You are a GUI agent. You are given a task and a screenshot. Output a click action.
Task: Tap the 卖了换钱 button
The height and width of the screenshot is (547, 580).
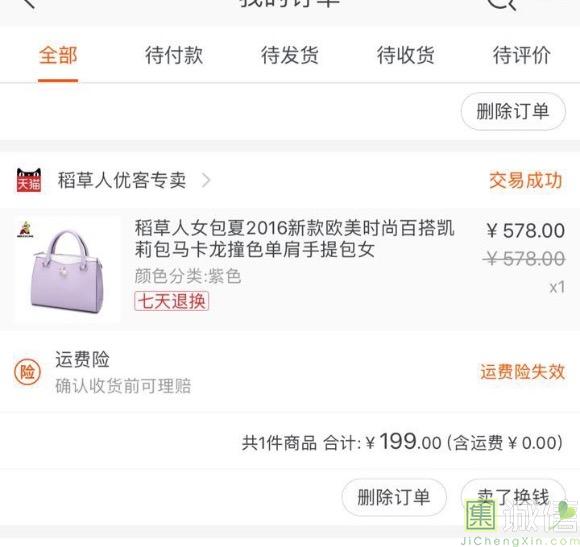(513, 497)
